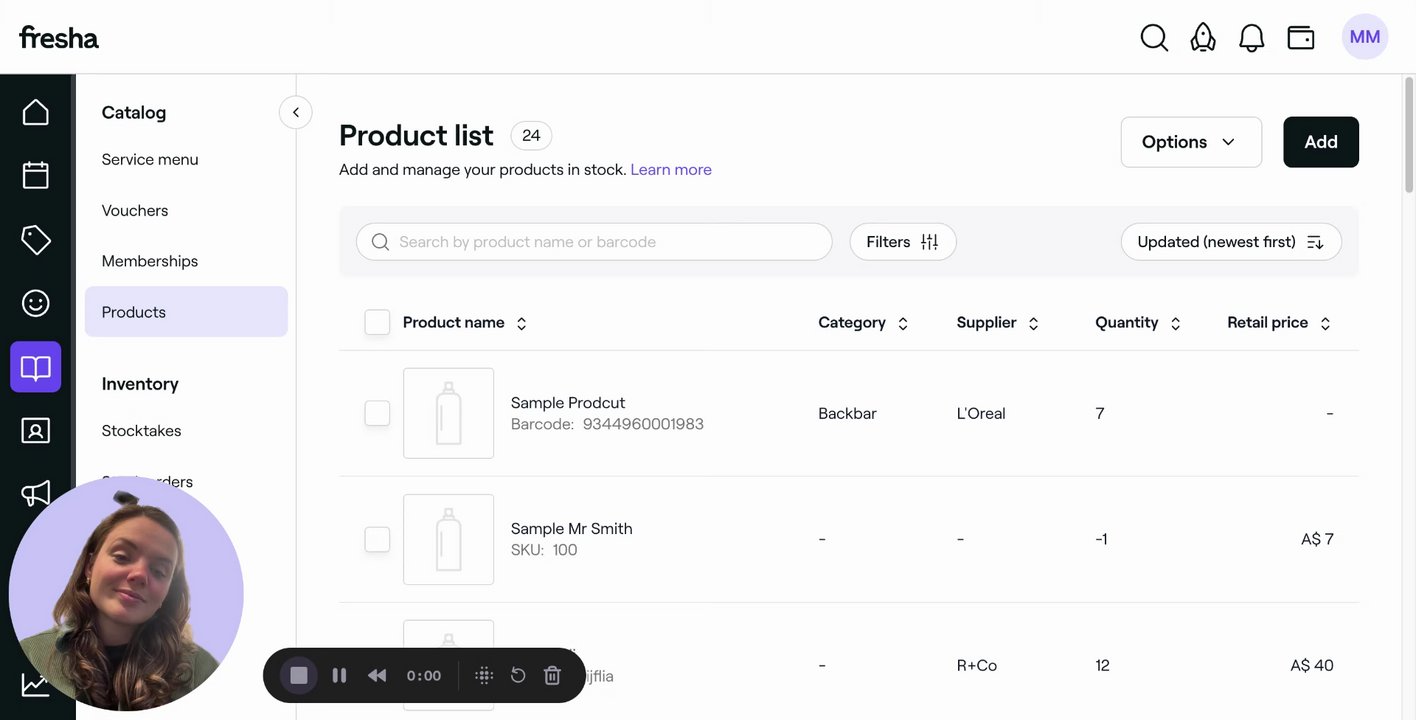This screenshot has height=720, width=1416.
Task: Open Sales tag icon in sidebar
Action: pos(36,239)
